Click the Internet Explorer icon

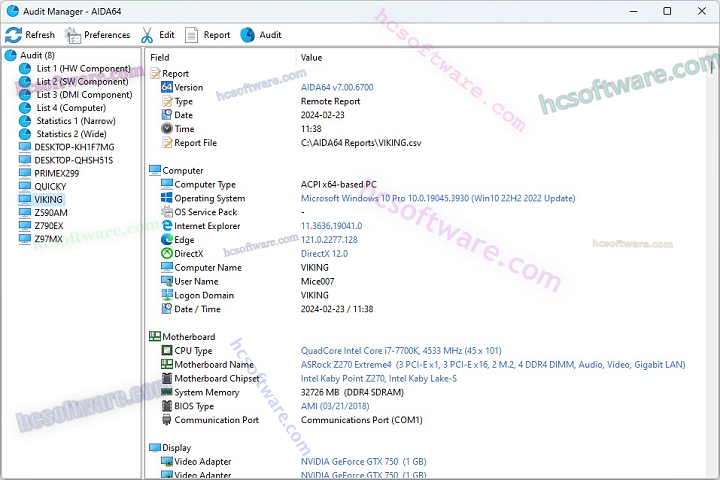click(167, 226)
